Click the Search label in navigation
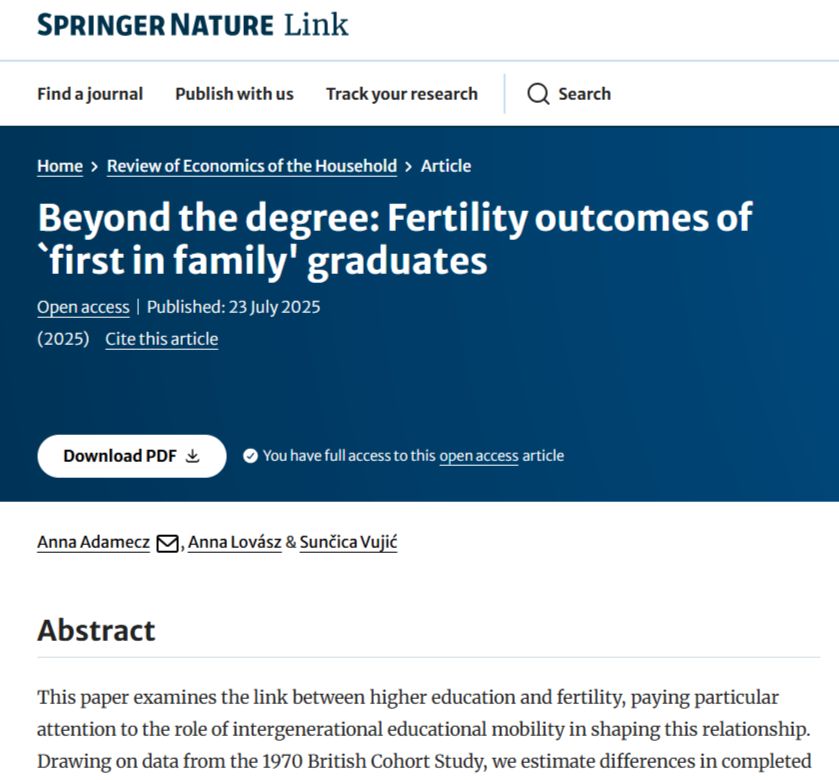 (584, 94)
